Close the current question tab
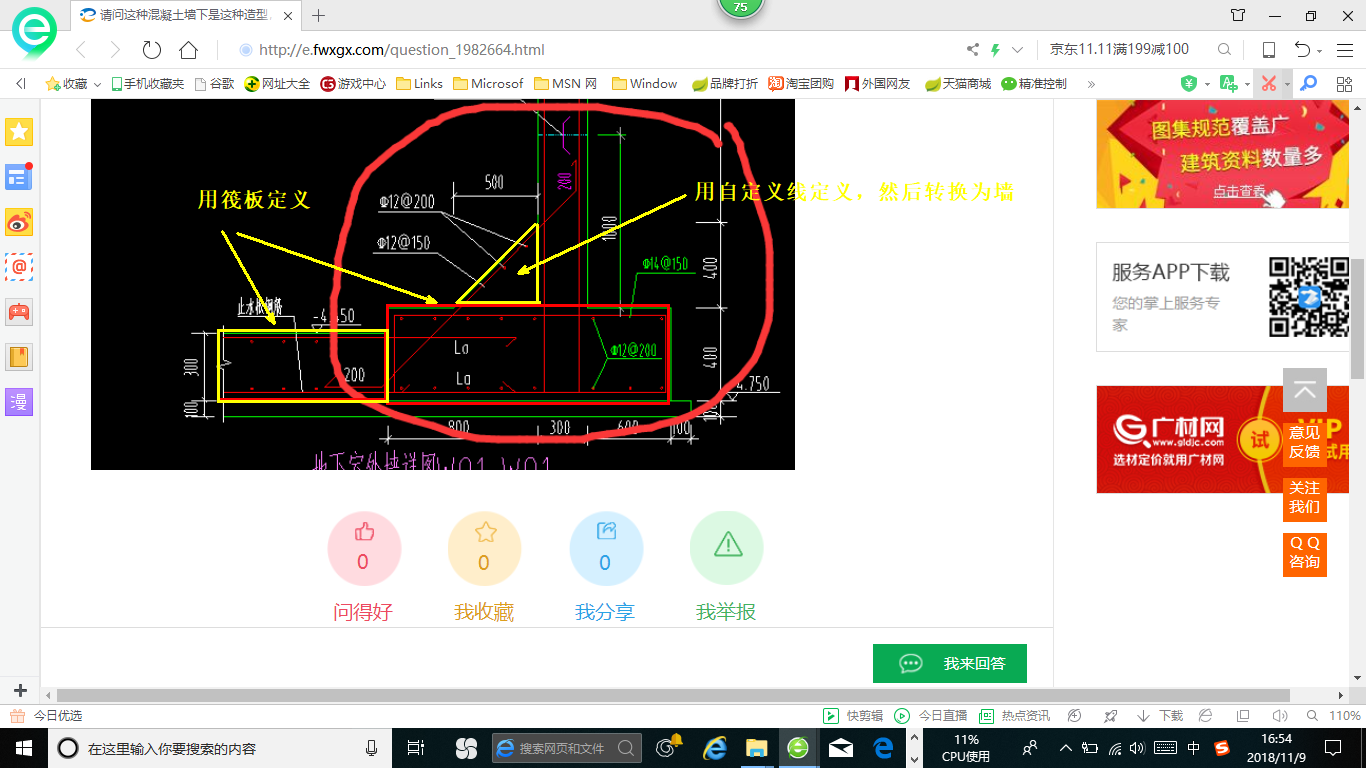 tap(290, 15)
